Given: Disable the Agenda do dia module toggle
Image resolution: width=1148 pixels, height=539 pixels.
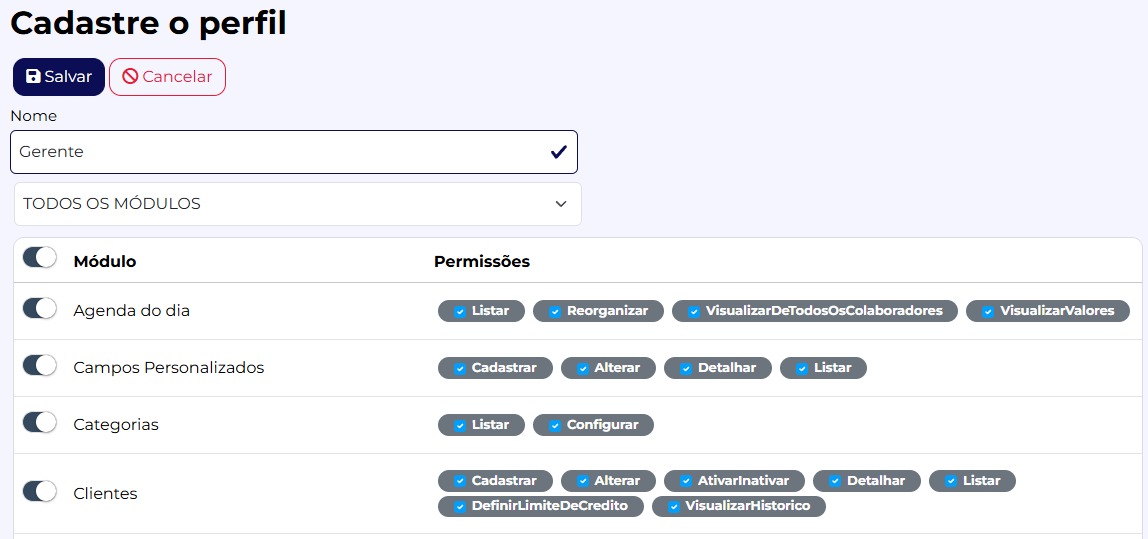Looking at the screenshot, I should 40,309.
